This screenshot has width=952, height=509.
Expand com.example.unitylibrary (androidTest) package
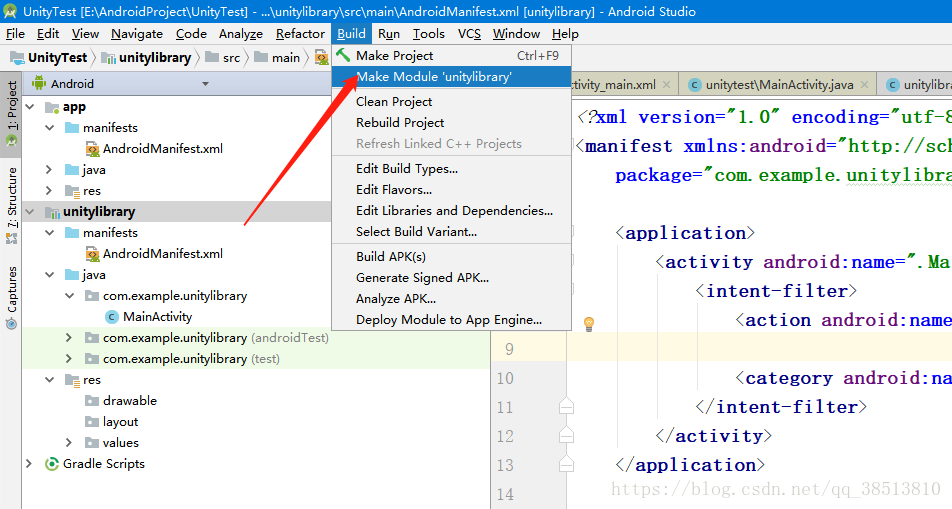click(x=70, y=338)
